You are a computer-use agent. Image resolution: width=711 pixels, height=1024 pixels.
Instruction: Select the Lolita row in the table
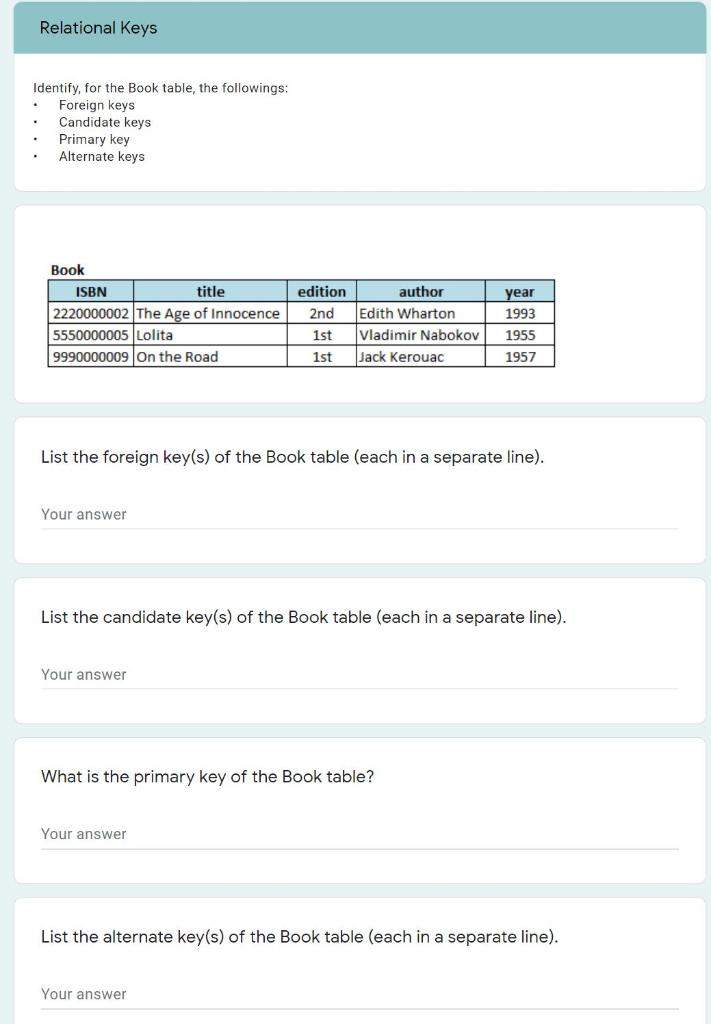click(x=300, y=335)
